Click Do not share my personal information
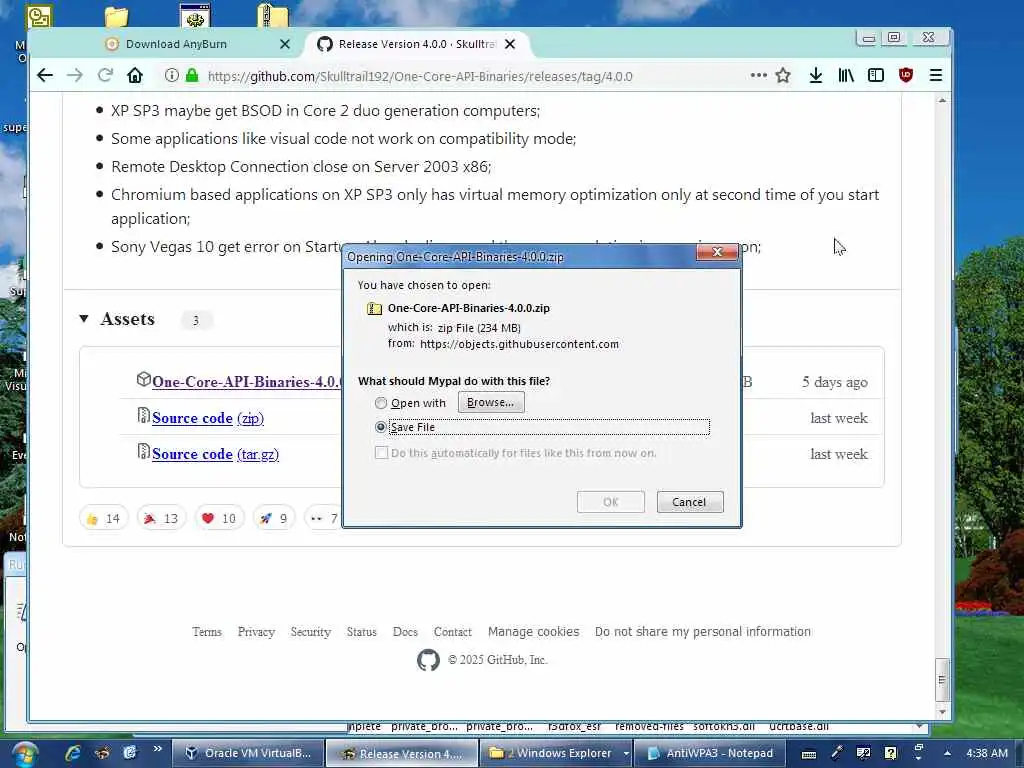Screen dimensions: 1024x768 (703, 632)
